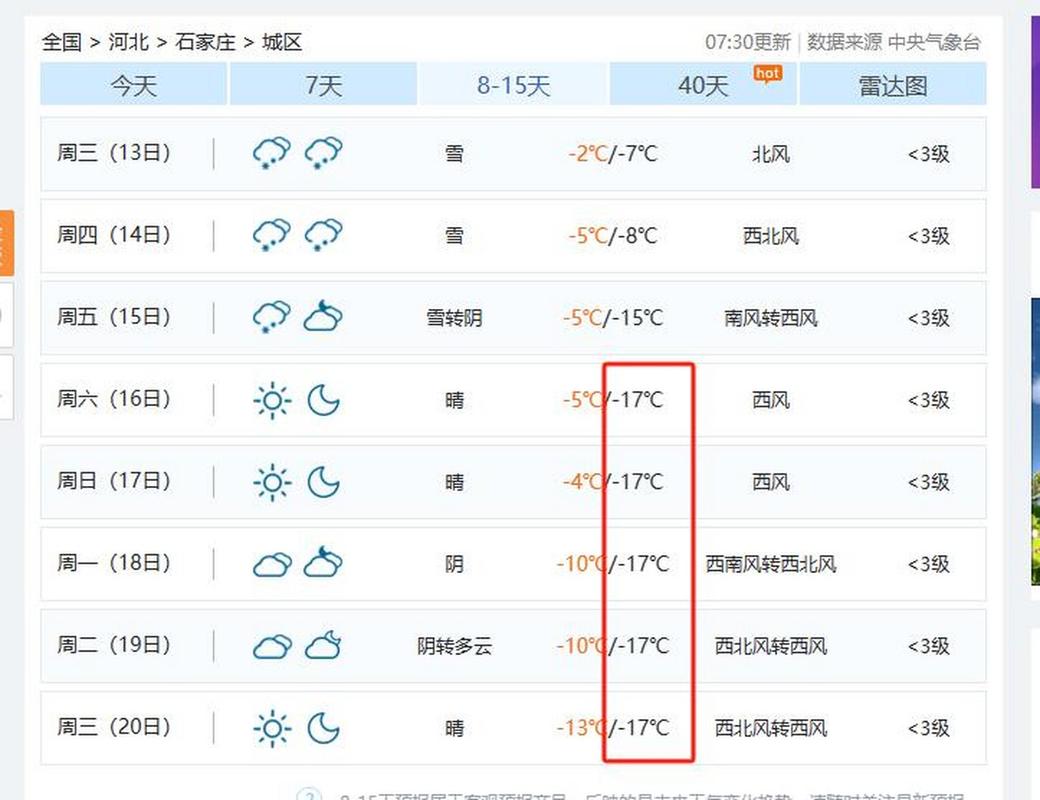The image size is (1040, 800).
Task: Click the daytime snow icon for 周四 (14日)
Action: coord(272,235)
